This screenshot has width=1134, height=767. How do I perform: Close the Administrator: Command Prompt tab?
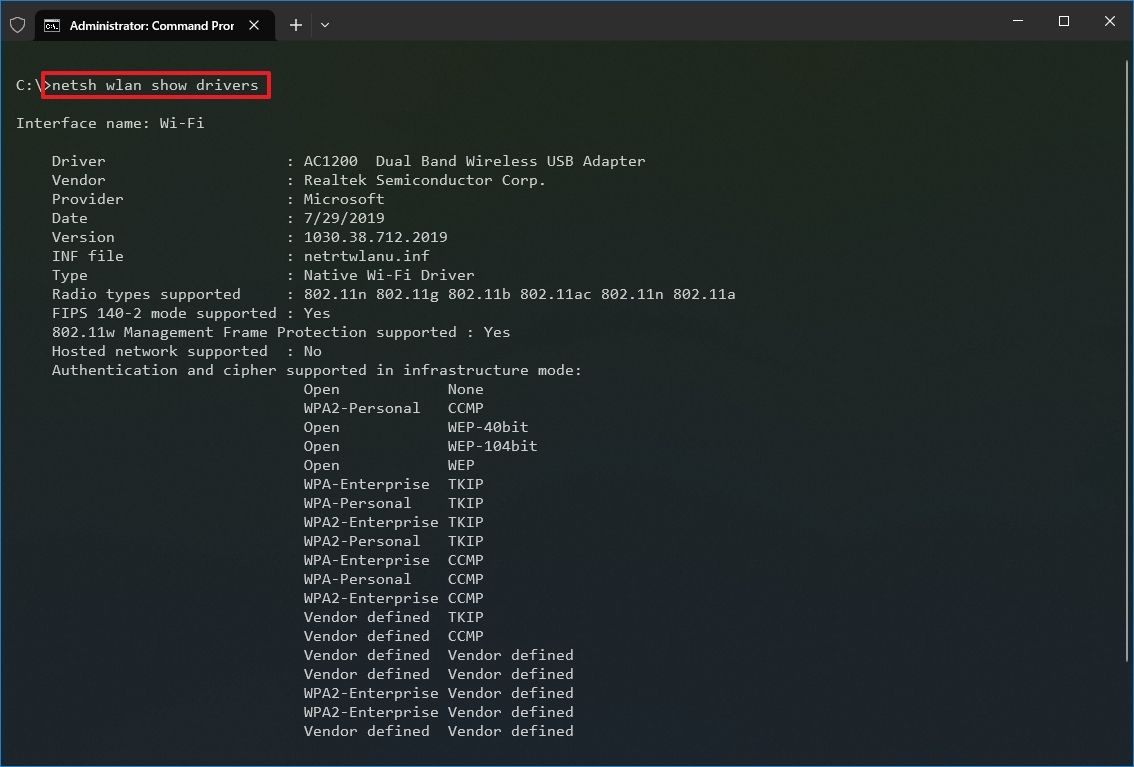point(253,25)
